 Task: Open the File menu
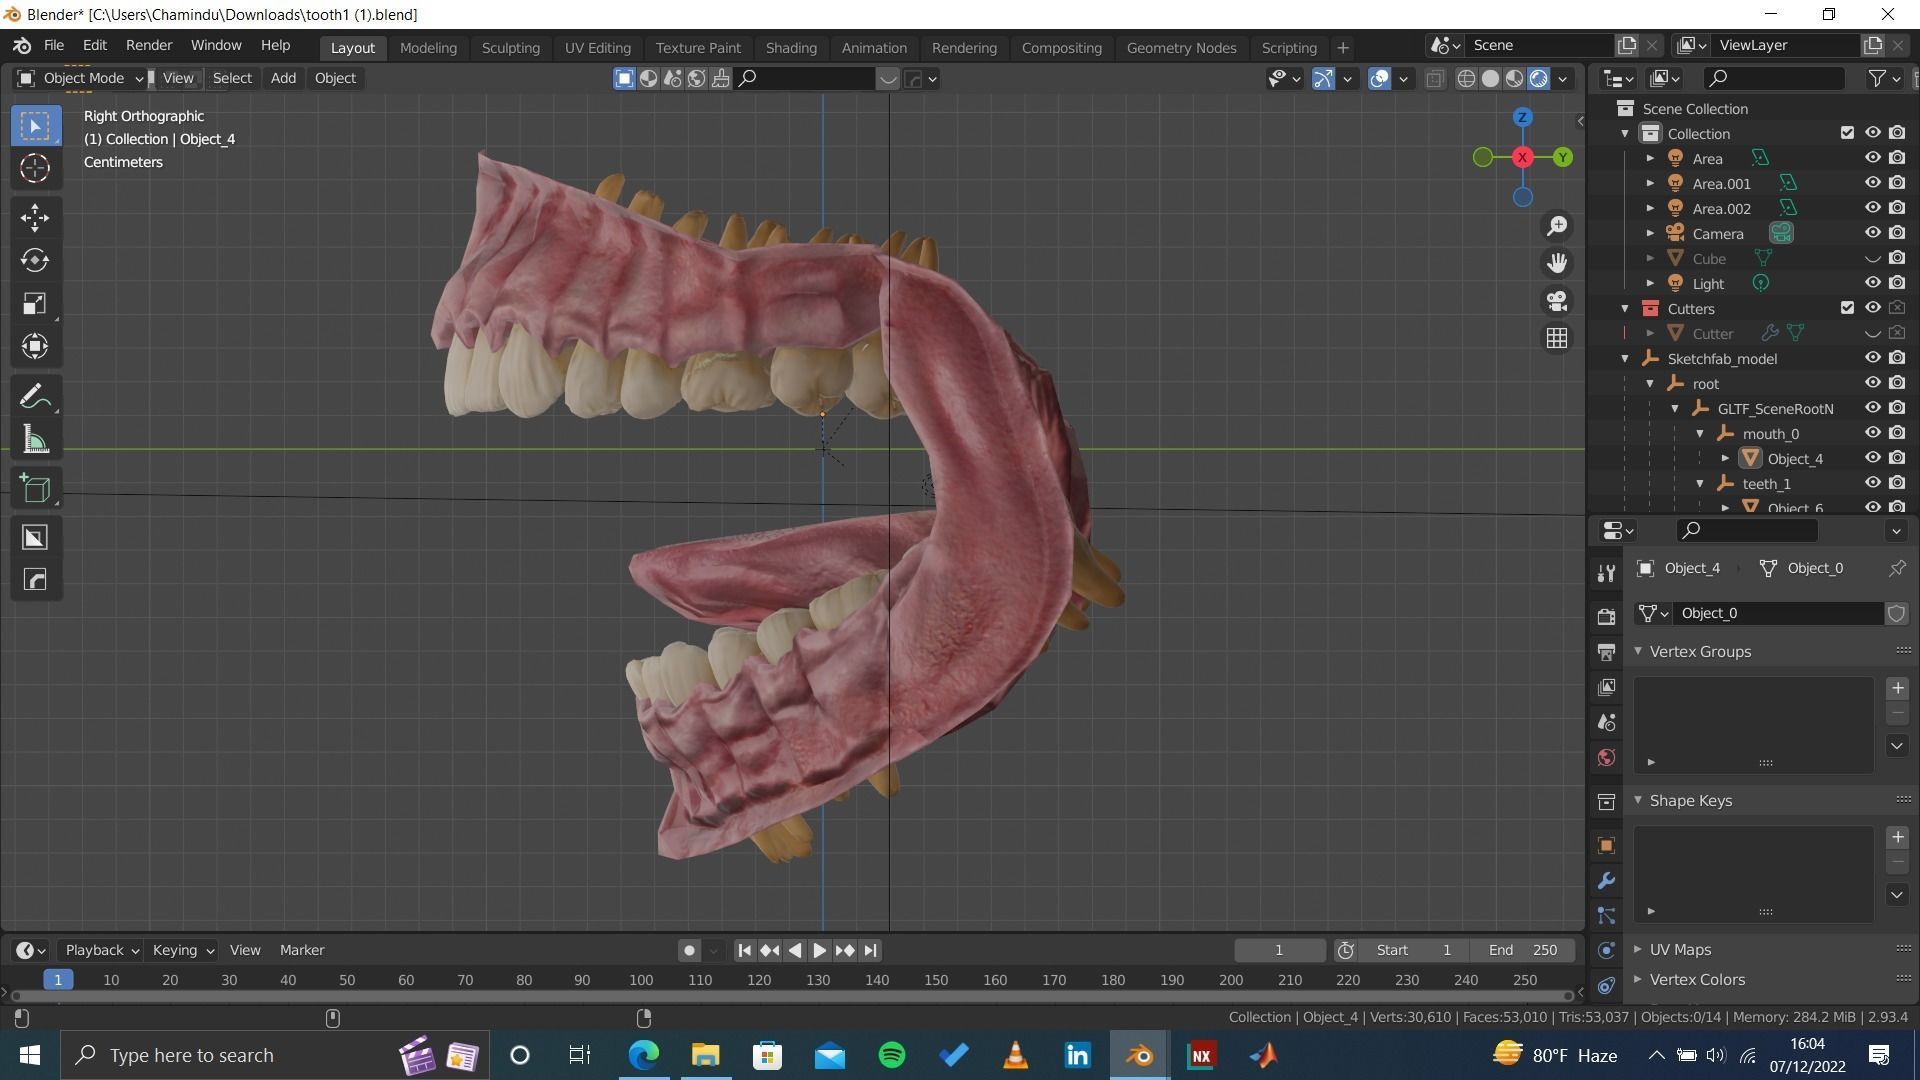(54, 46)
